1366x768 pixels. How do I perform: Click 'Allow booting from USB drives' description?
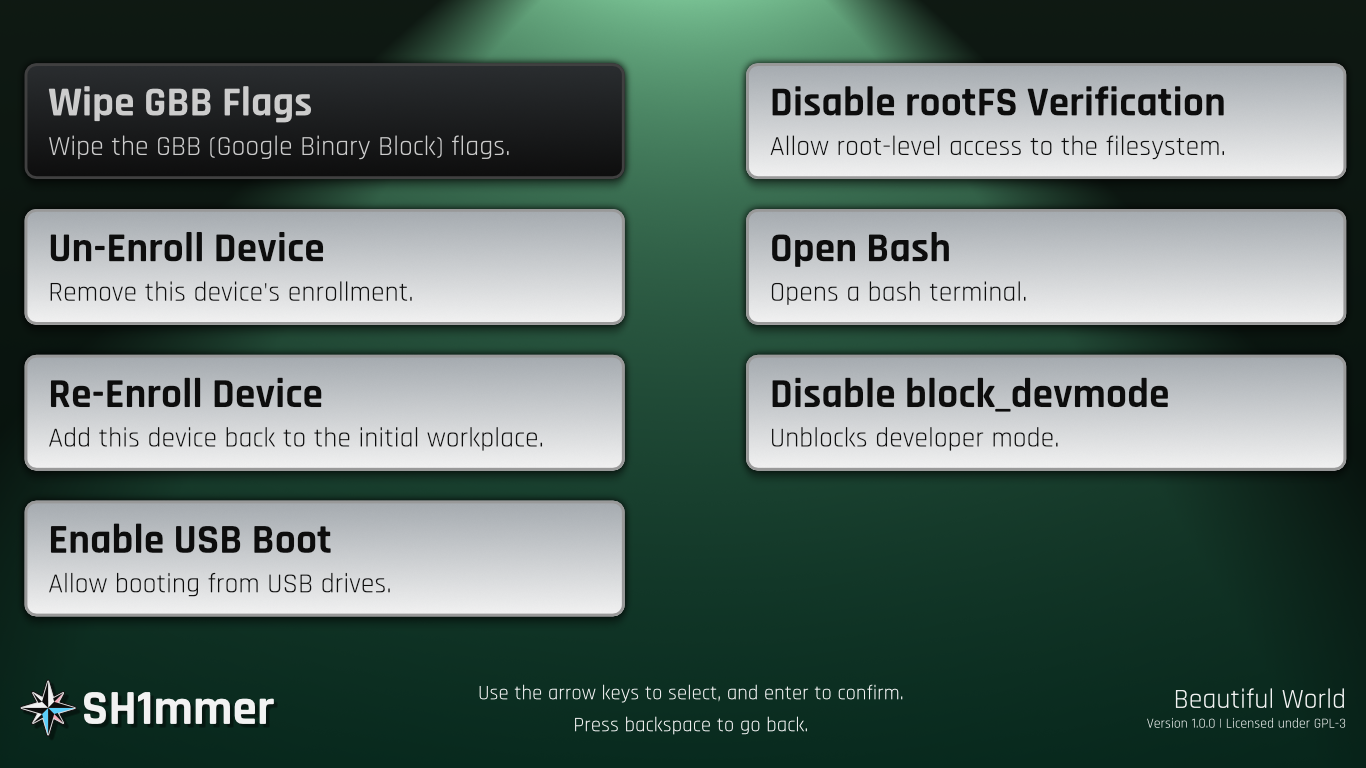(x=220, y=584)
